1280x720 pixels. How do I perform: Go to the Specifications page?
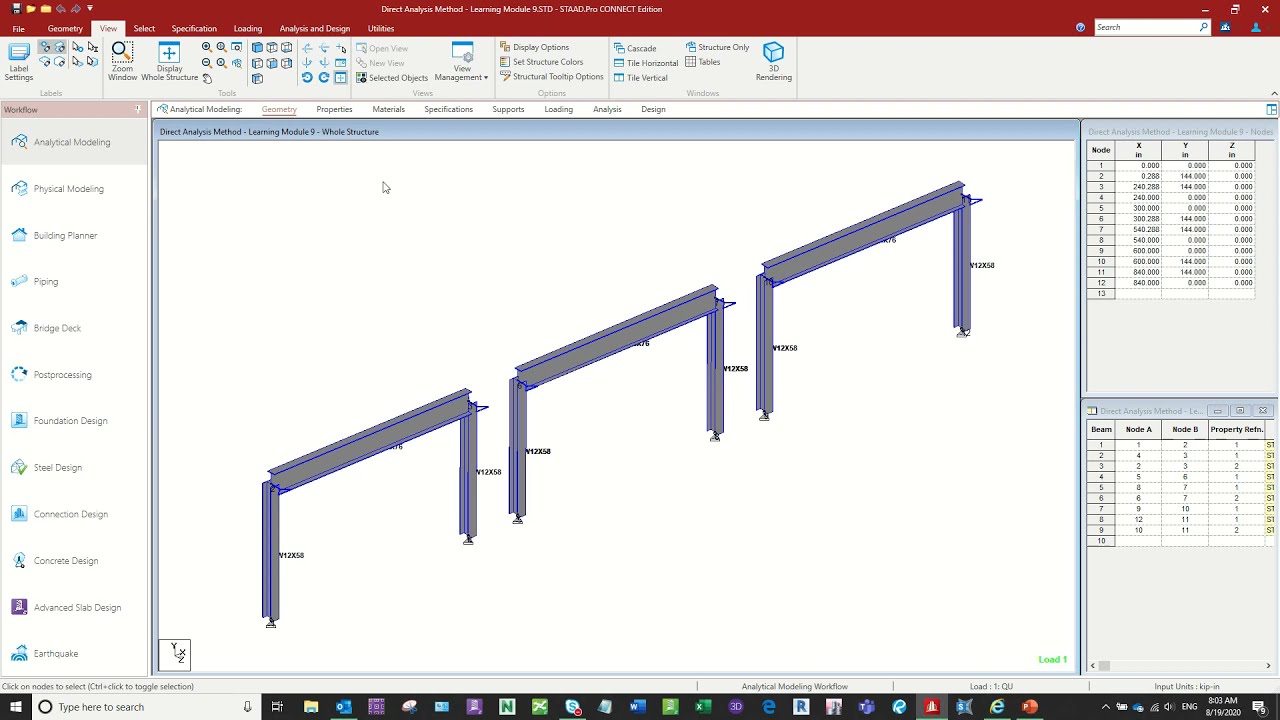coord(448,109)
